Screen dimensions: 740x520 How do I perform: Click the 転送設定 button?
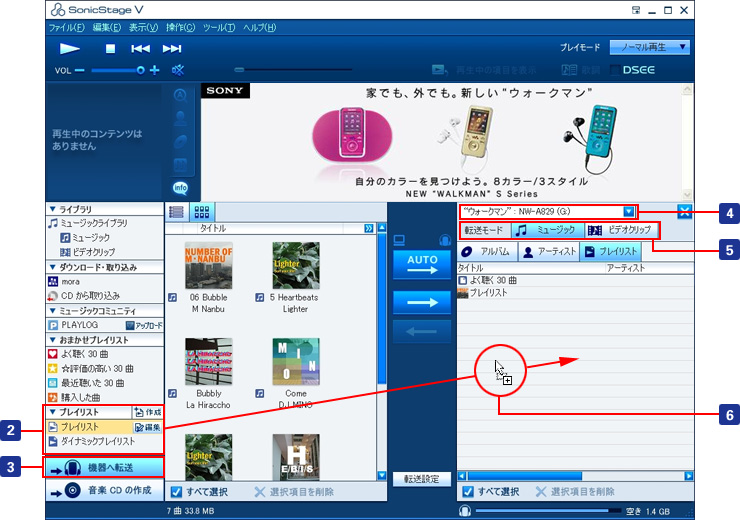420,479
